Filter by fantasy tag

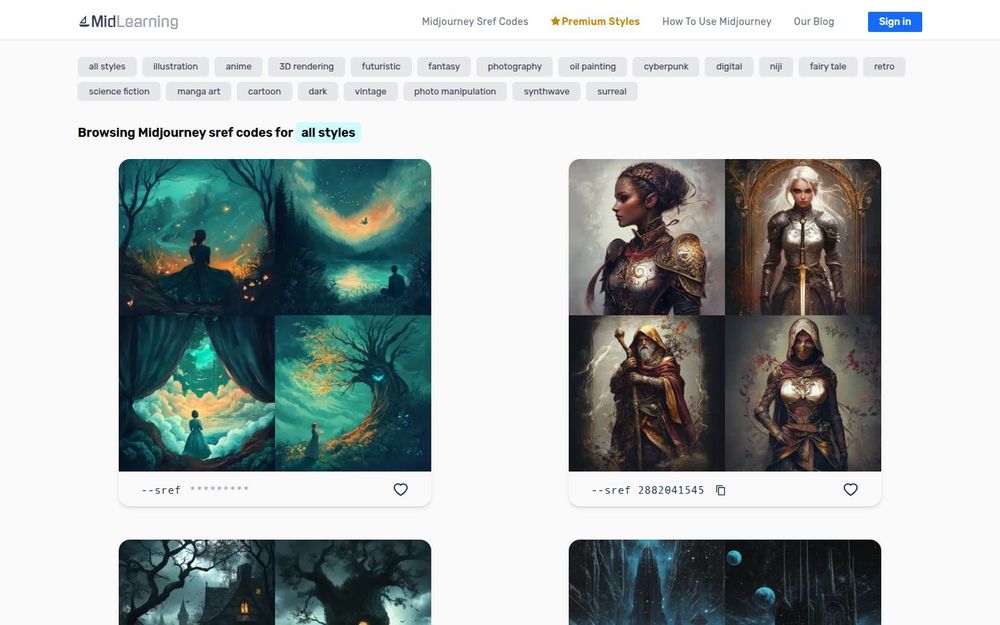coord(444,66)
